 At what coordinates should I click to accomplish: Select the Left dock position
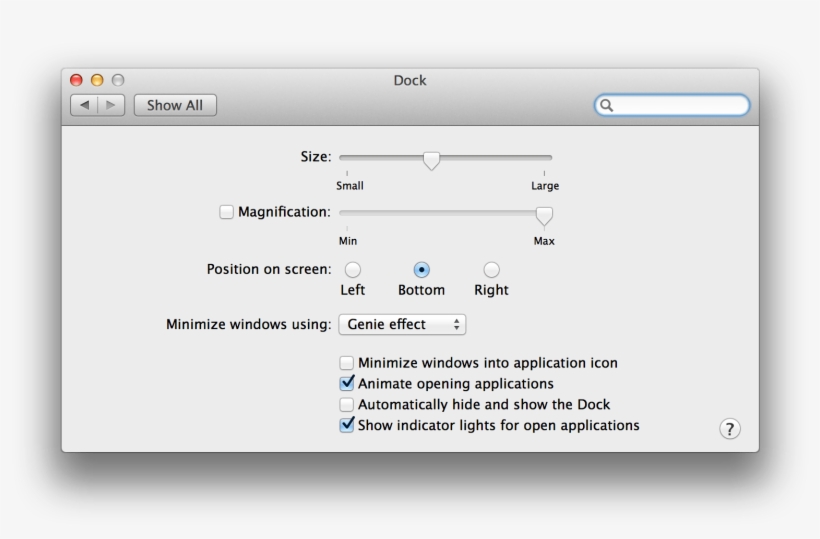point(352,270)
